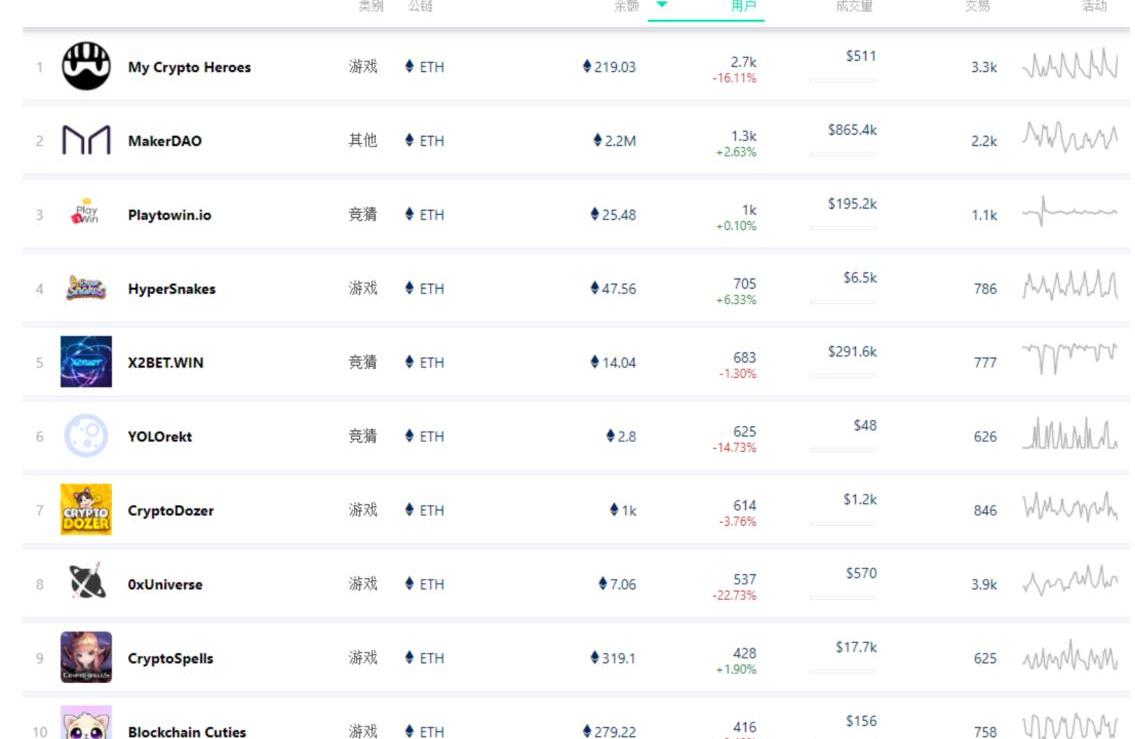Open the MakerDAO name link

pyautogui.click(x=165, y=141)
